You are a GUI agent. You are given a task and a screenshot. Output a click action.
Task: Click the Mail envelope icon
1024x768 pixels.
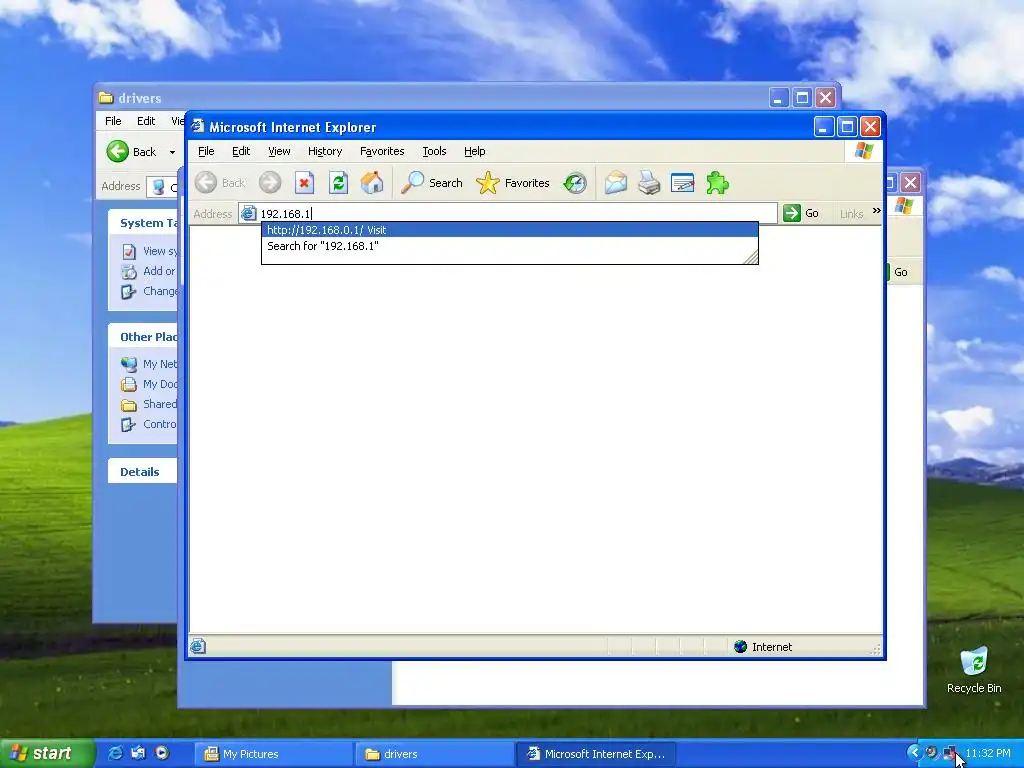pyautogui.click(x=615, y=183)
